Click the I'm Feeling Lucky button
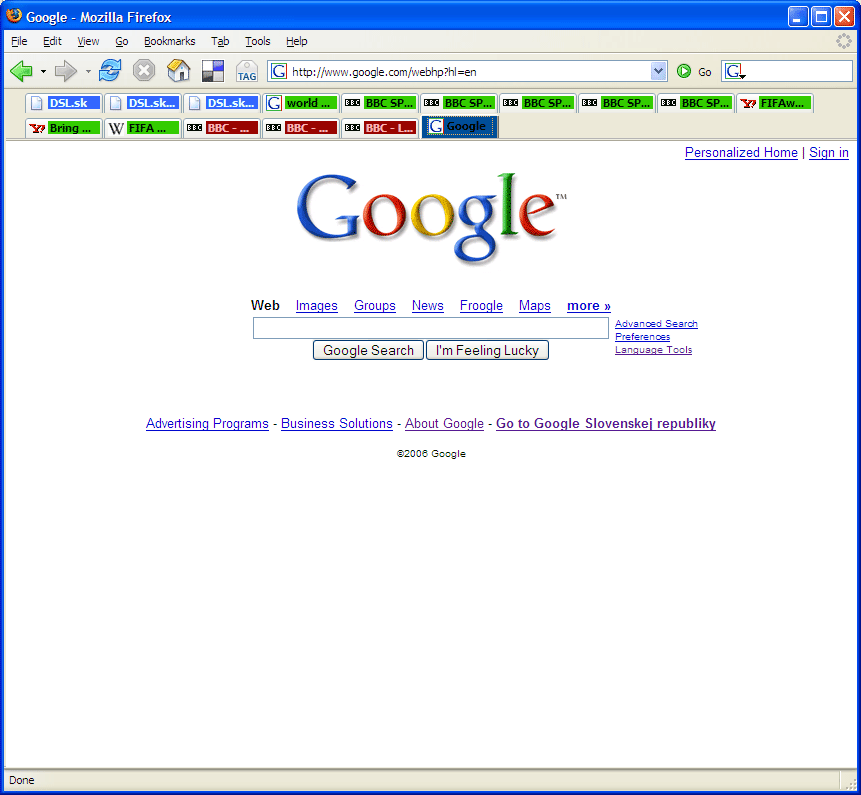Image resolution: width=861 pixels, height=795 pixels. (487, 350)
